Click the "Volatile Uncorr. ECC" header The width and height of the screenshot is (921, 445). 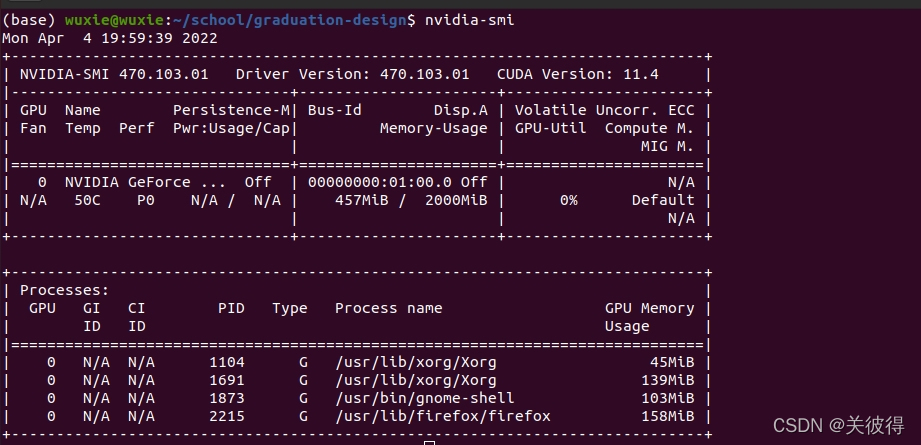coord(604,110)
